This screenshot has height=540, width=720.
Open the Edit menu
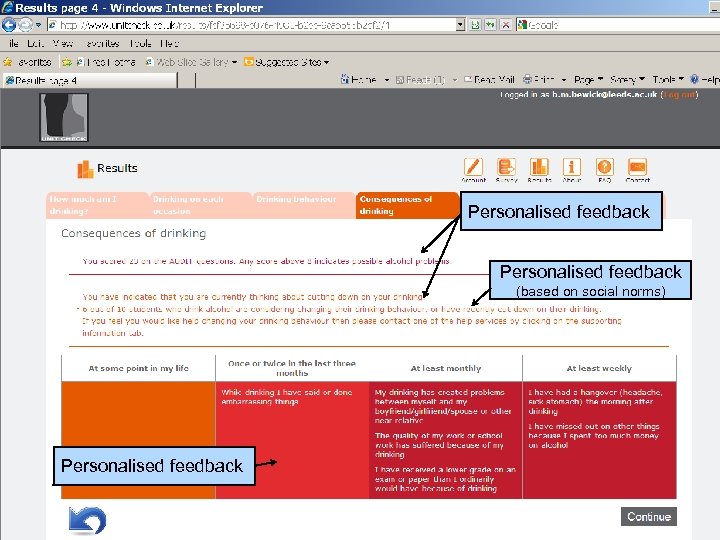[35, 44]
